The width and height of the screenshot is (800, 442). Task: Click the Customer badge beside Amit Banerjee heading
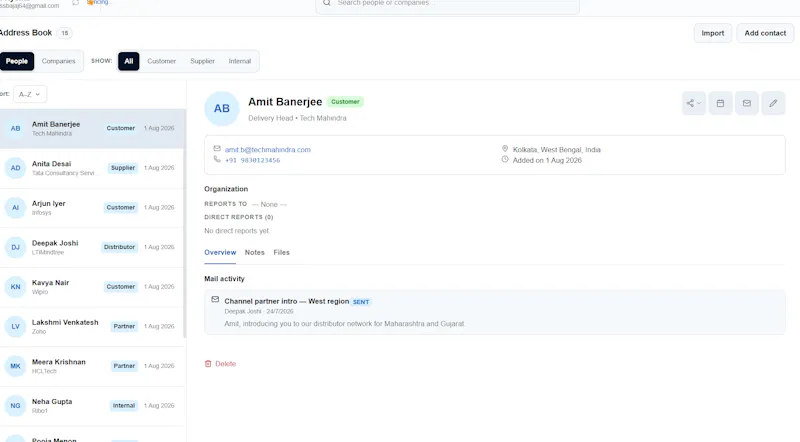point(345,102)
